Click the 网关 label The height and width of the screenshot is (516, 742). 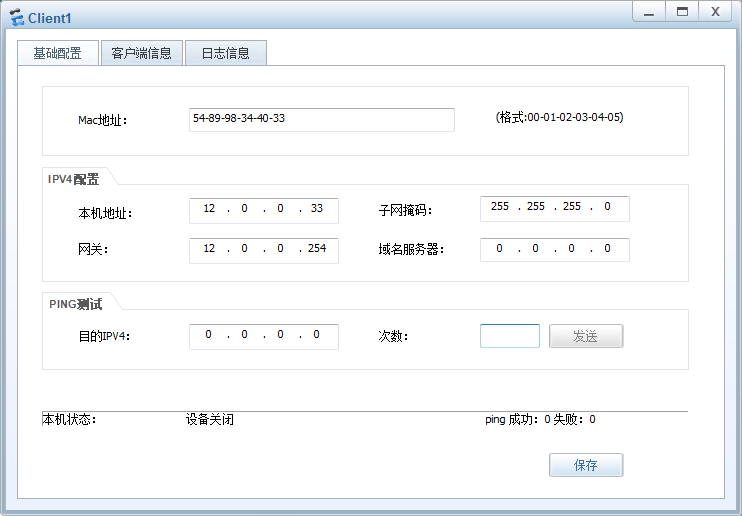(x=93, y=249)
